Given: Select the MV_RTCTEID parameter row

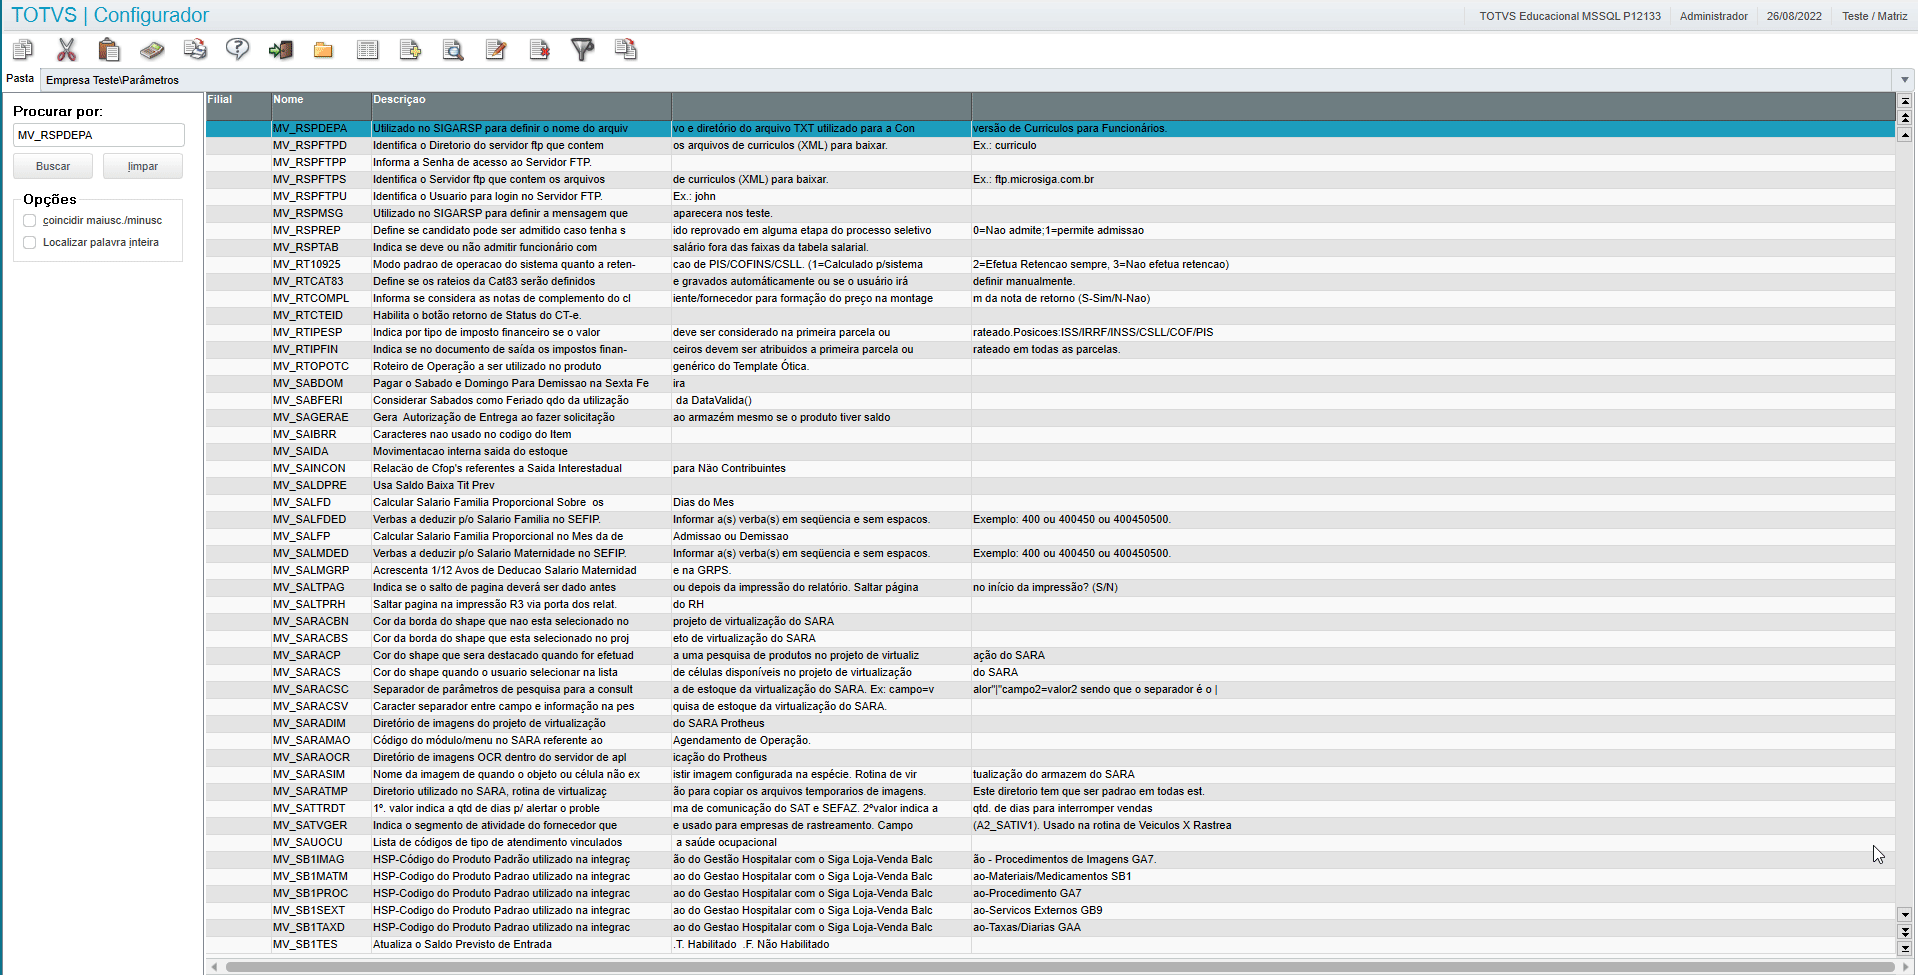Looking at the screenshot, I should pos(1050,316).
